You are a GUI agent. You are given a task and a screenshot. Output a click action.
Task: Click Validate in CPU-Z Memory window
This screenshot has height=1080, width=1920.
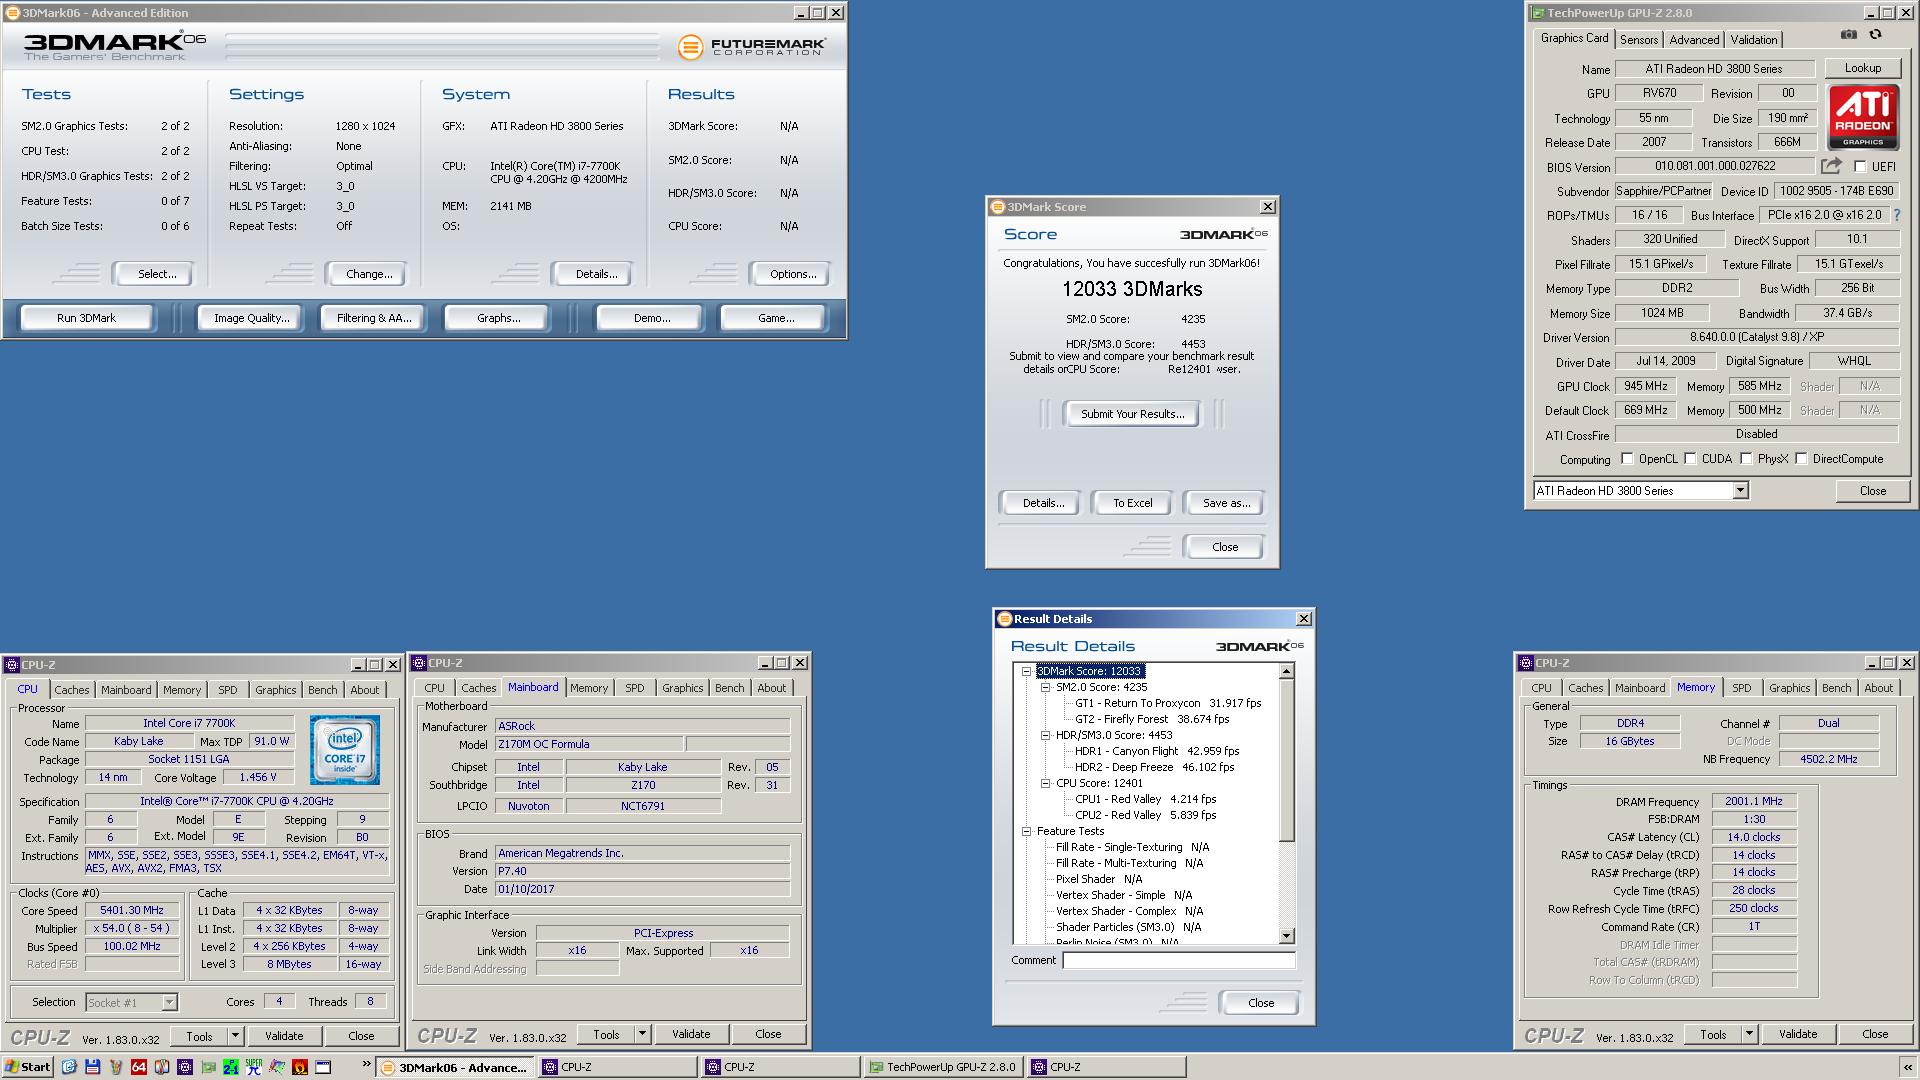tap(1798, 1034)
